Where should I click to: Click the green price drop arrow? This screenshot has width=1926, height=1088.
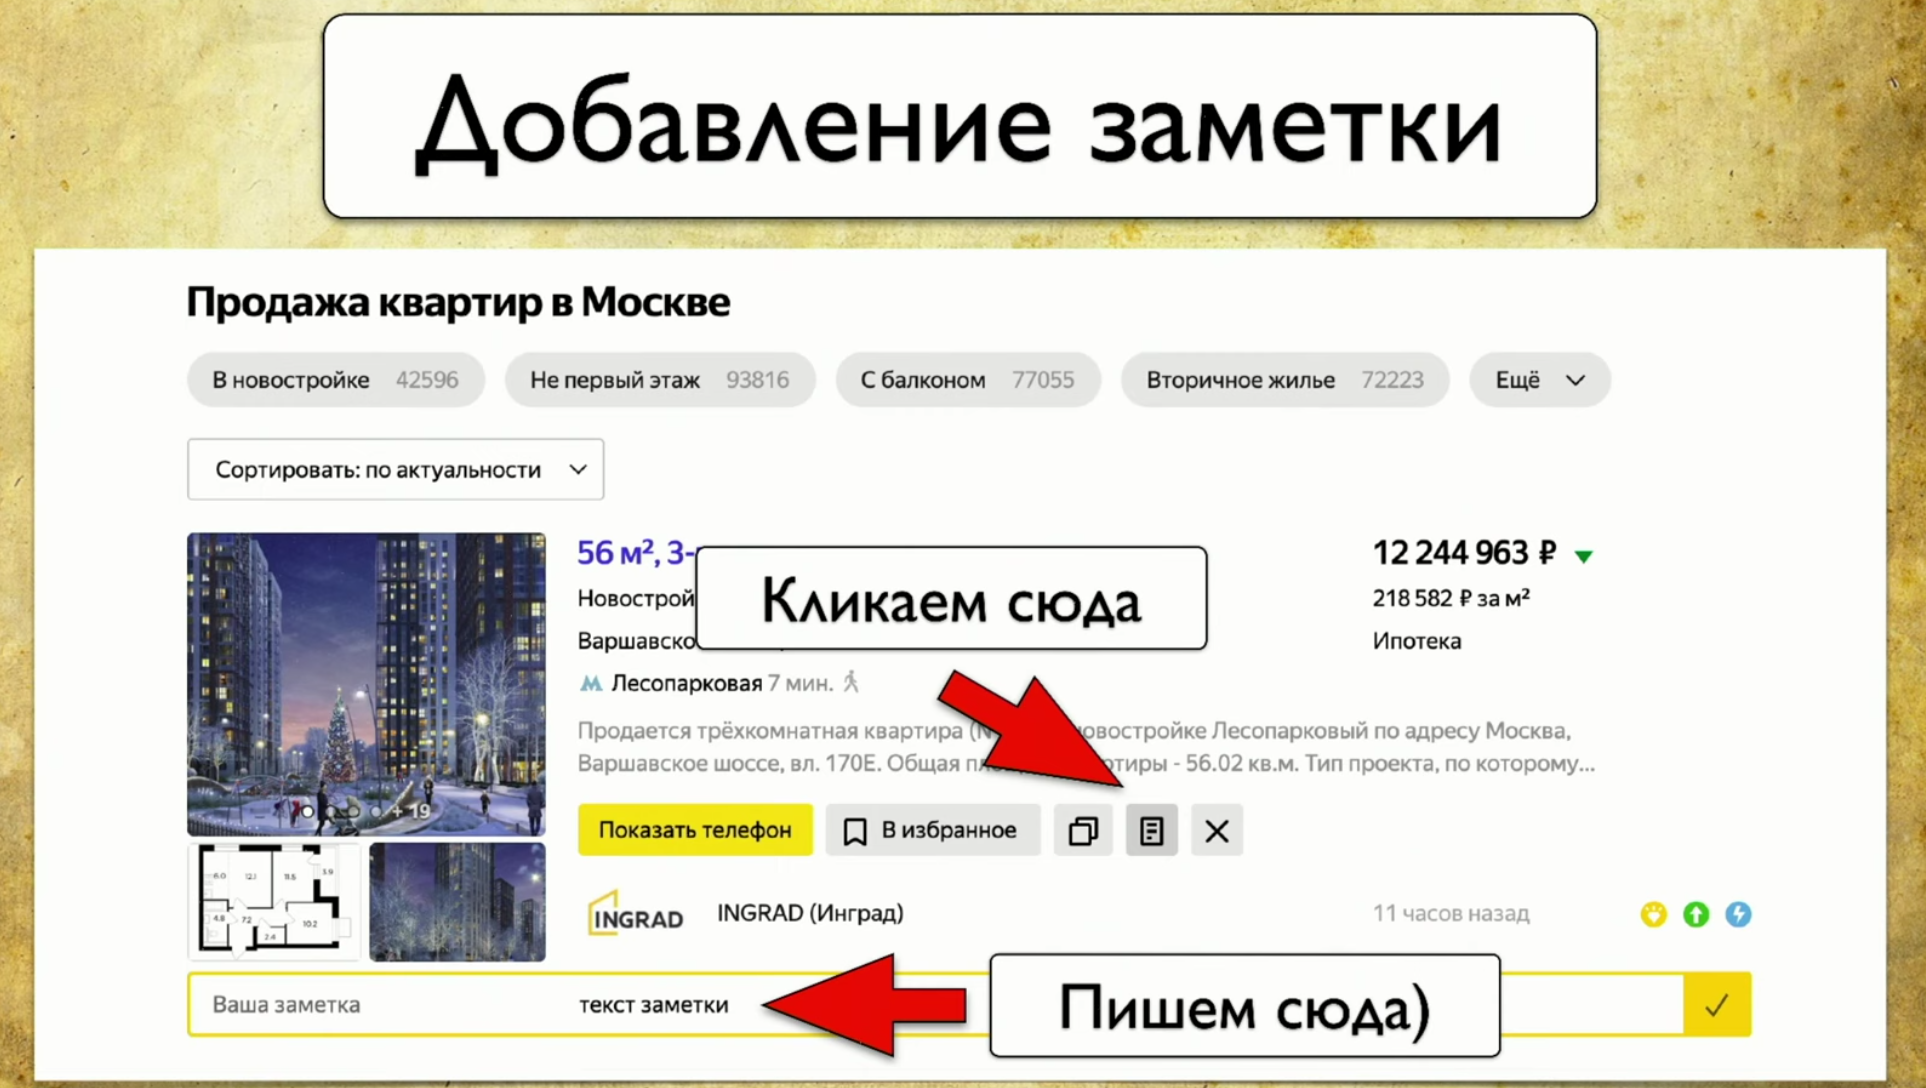[1584, 556]
